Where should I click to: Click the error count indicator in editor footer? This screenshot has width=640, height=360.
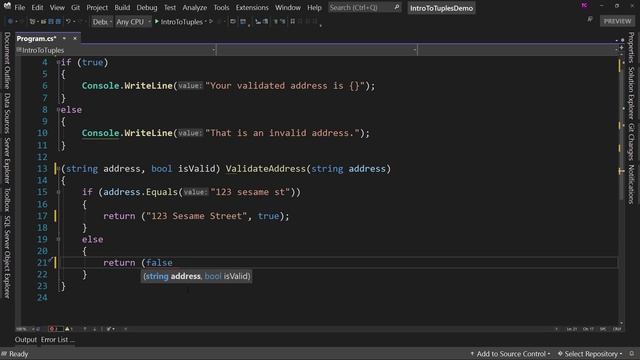coord(55,329)
